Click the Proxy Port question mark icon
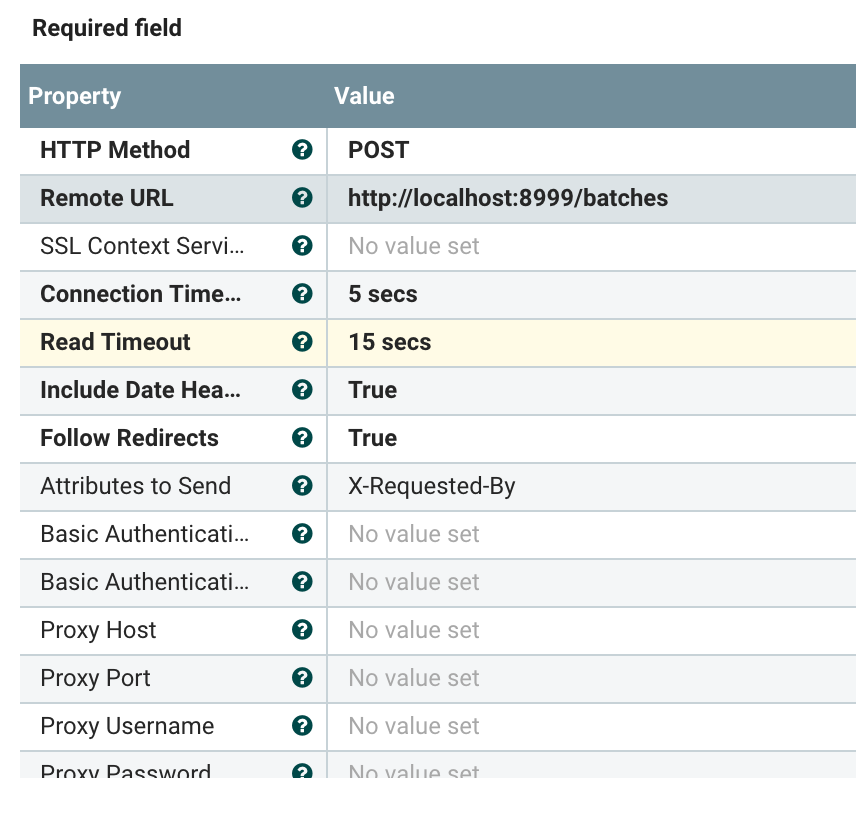 (x=302, y=678)
